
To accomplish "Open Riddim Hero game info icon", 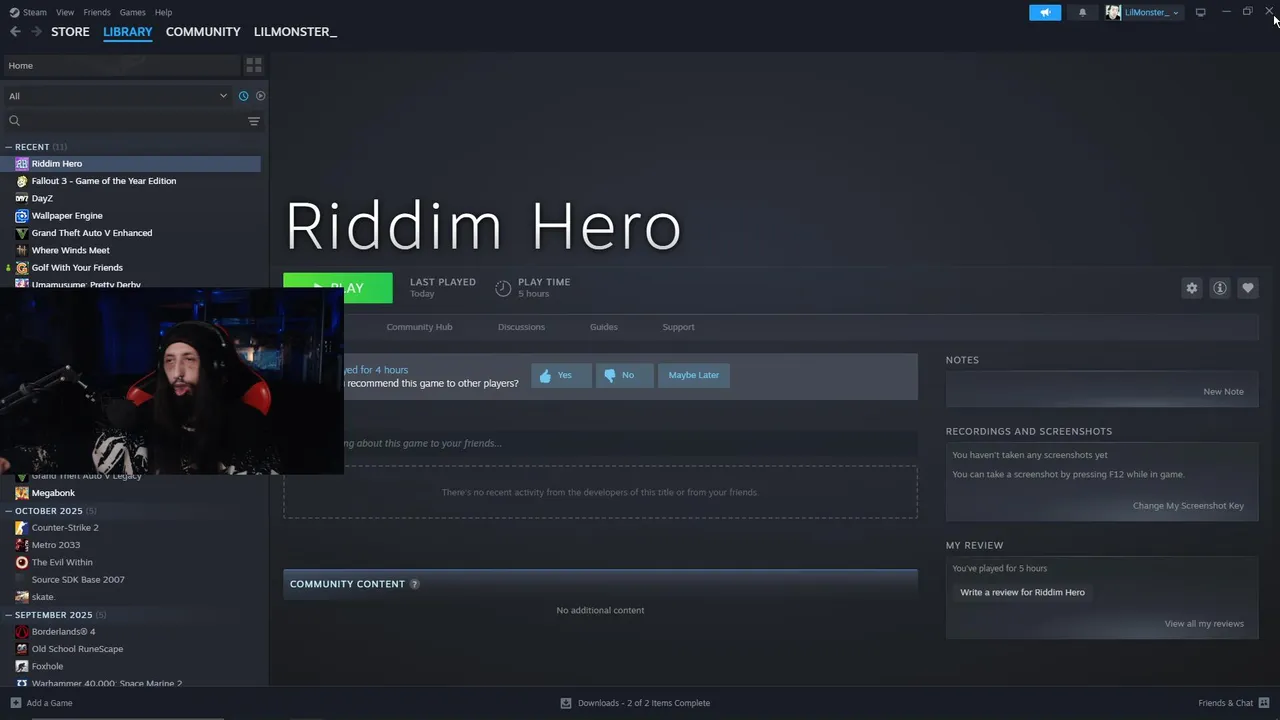I will point(1220,288).
